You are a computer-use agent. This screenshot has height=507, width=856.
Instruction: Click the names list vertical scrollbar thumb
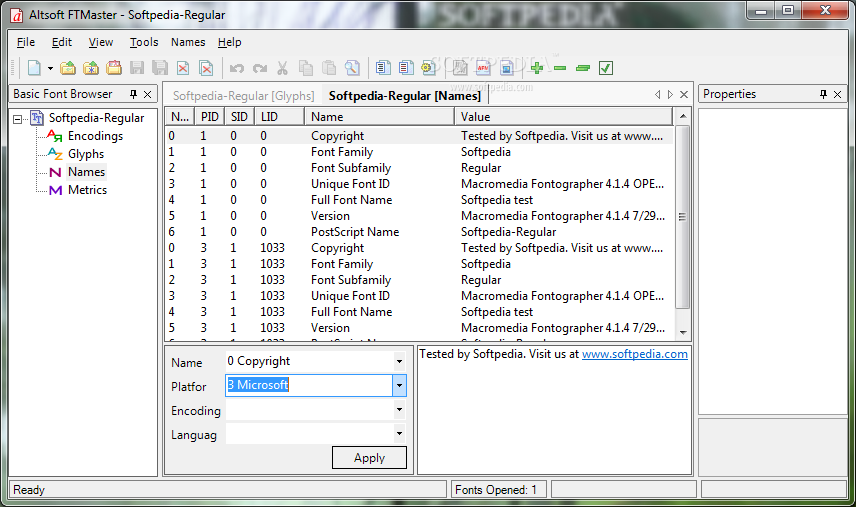(x=682, y=217)
